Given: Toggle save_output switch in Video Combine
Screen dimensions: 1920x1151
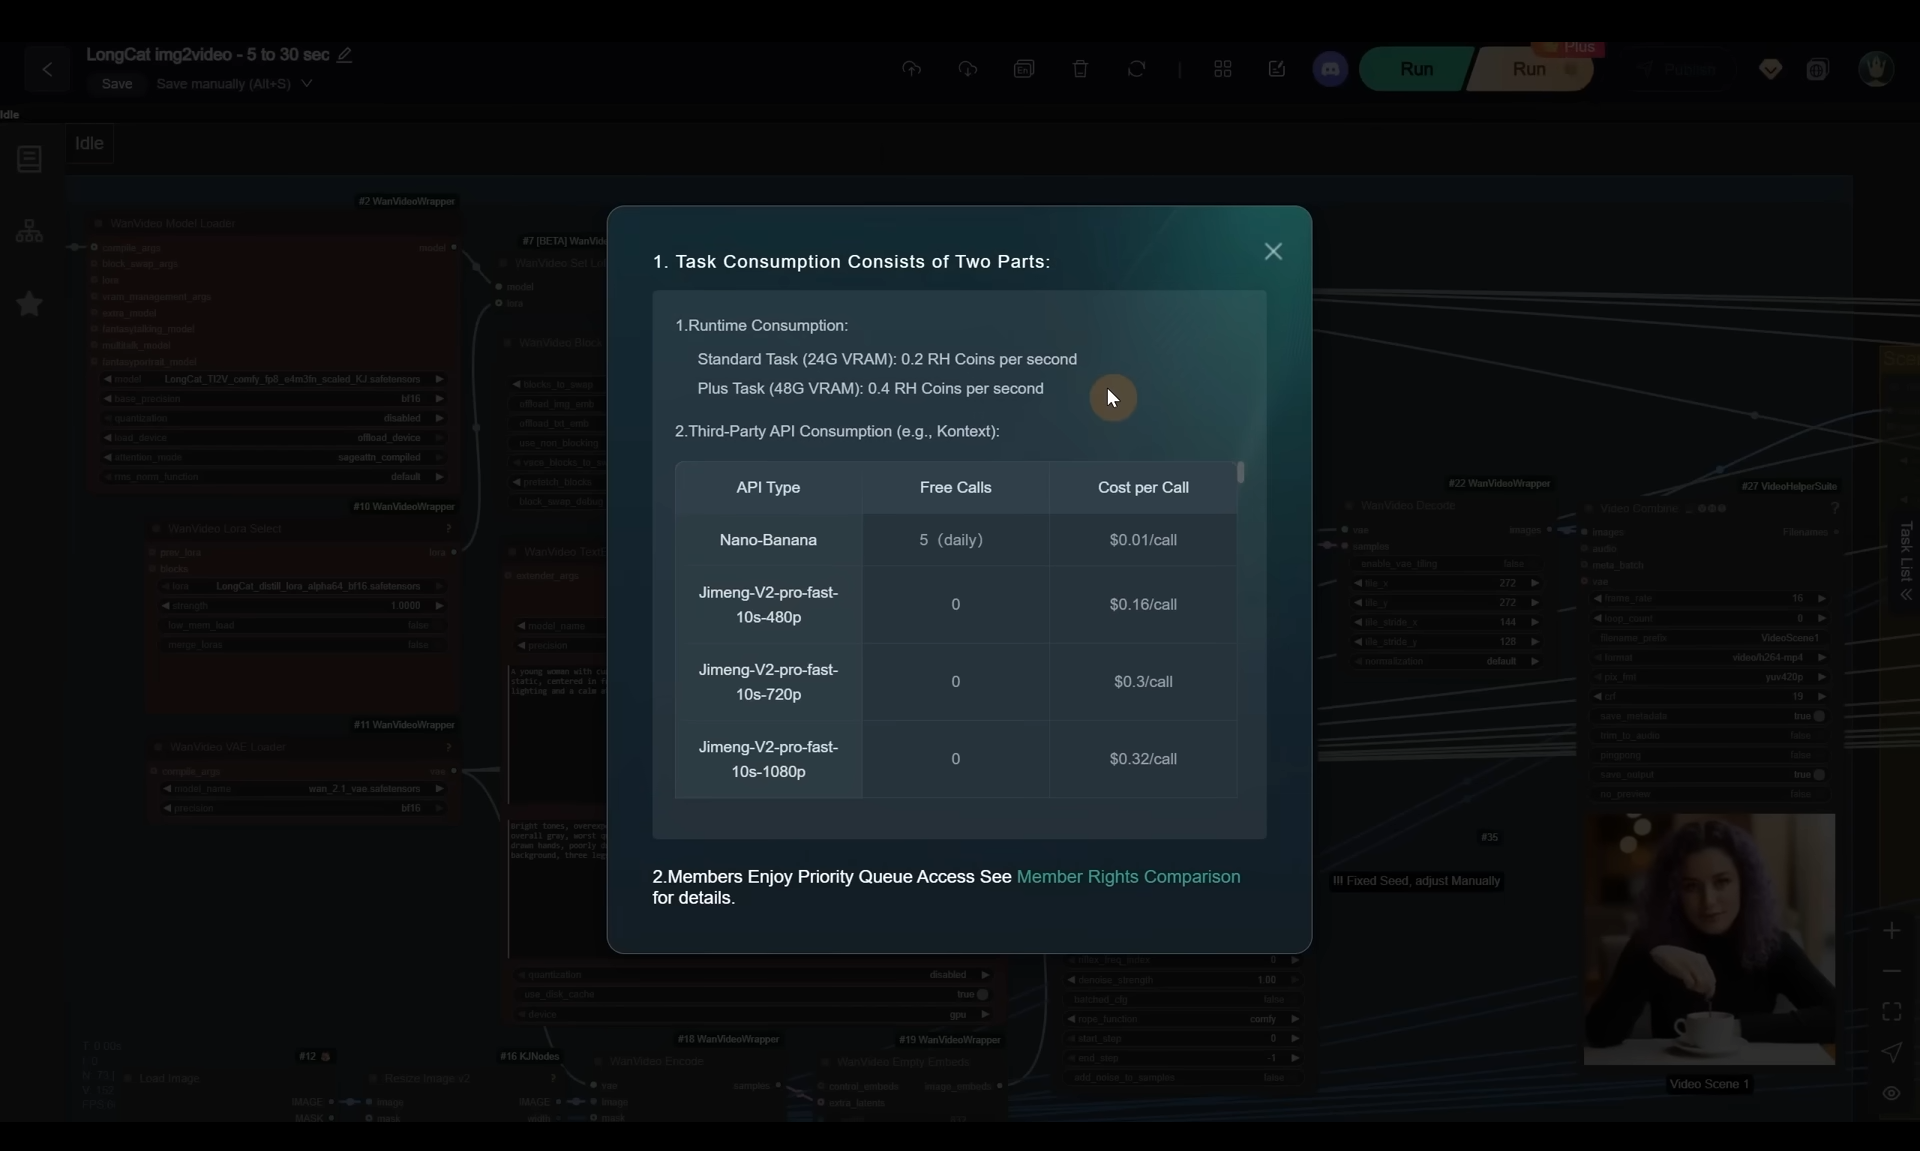Looking at the screenshot, I should 1819,775.
